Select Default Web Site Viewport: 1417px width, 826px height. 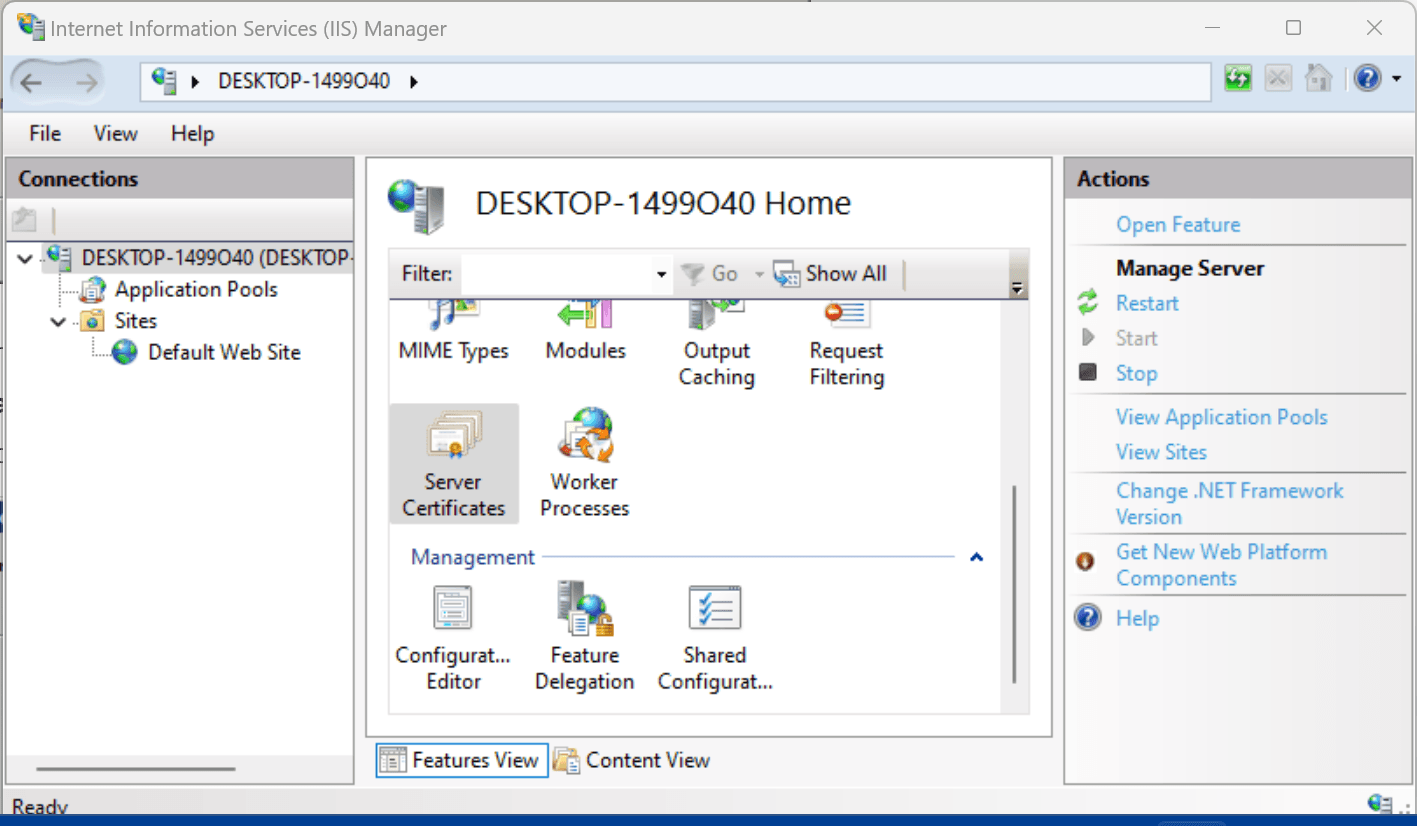(x=224, y=352)
